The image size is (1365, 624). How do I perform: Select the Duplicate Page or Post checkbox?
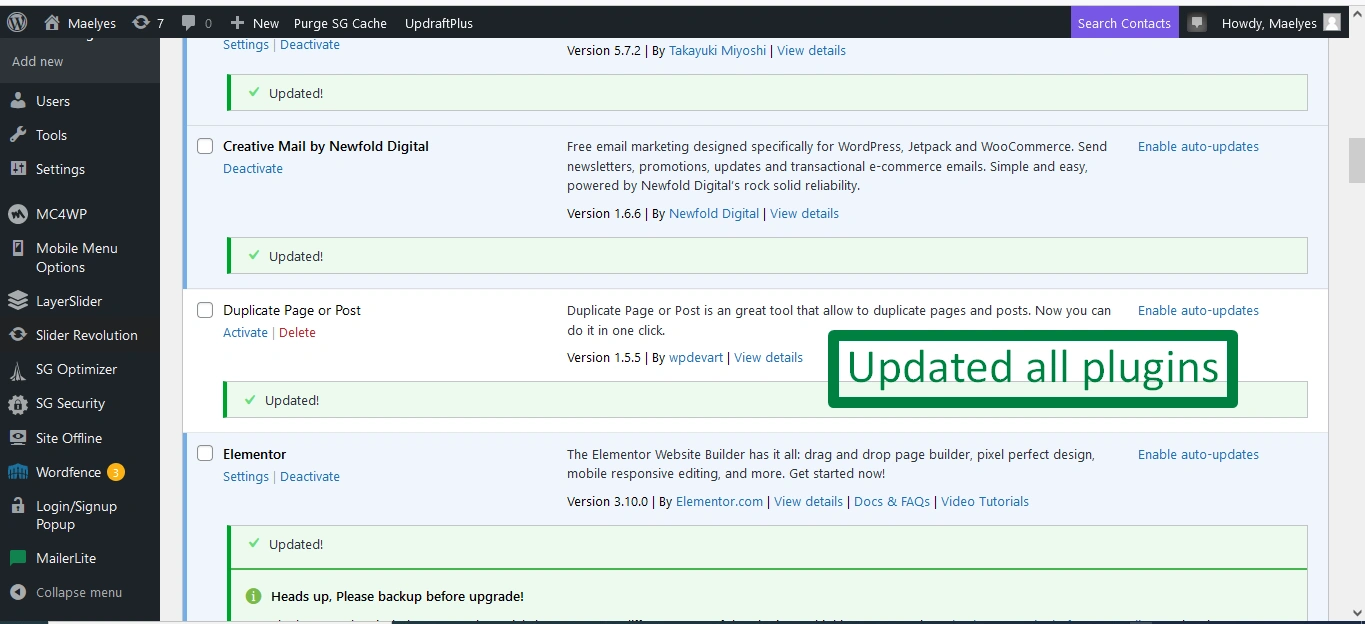point(205,310)
